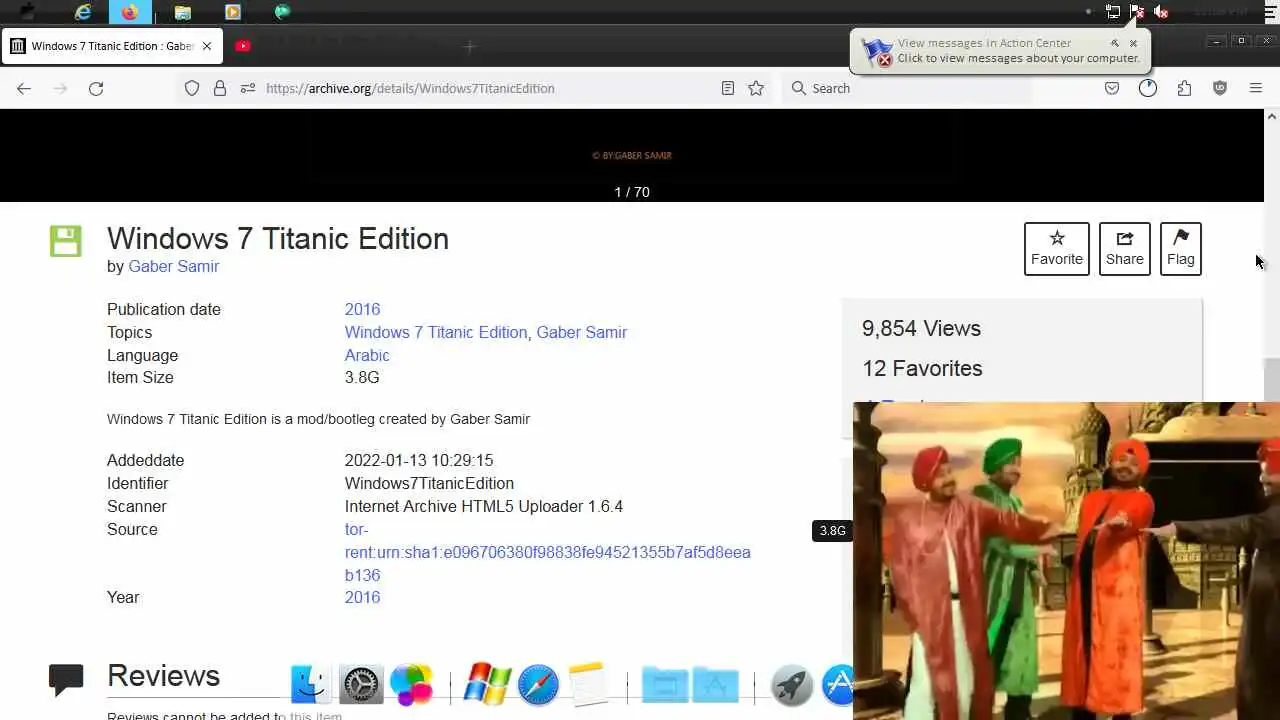Viewport: 1280px width, 720px height.
Task: Click the Share button
Action: point(1125,248)
